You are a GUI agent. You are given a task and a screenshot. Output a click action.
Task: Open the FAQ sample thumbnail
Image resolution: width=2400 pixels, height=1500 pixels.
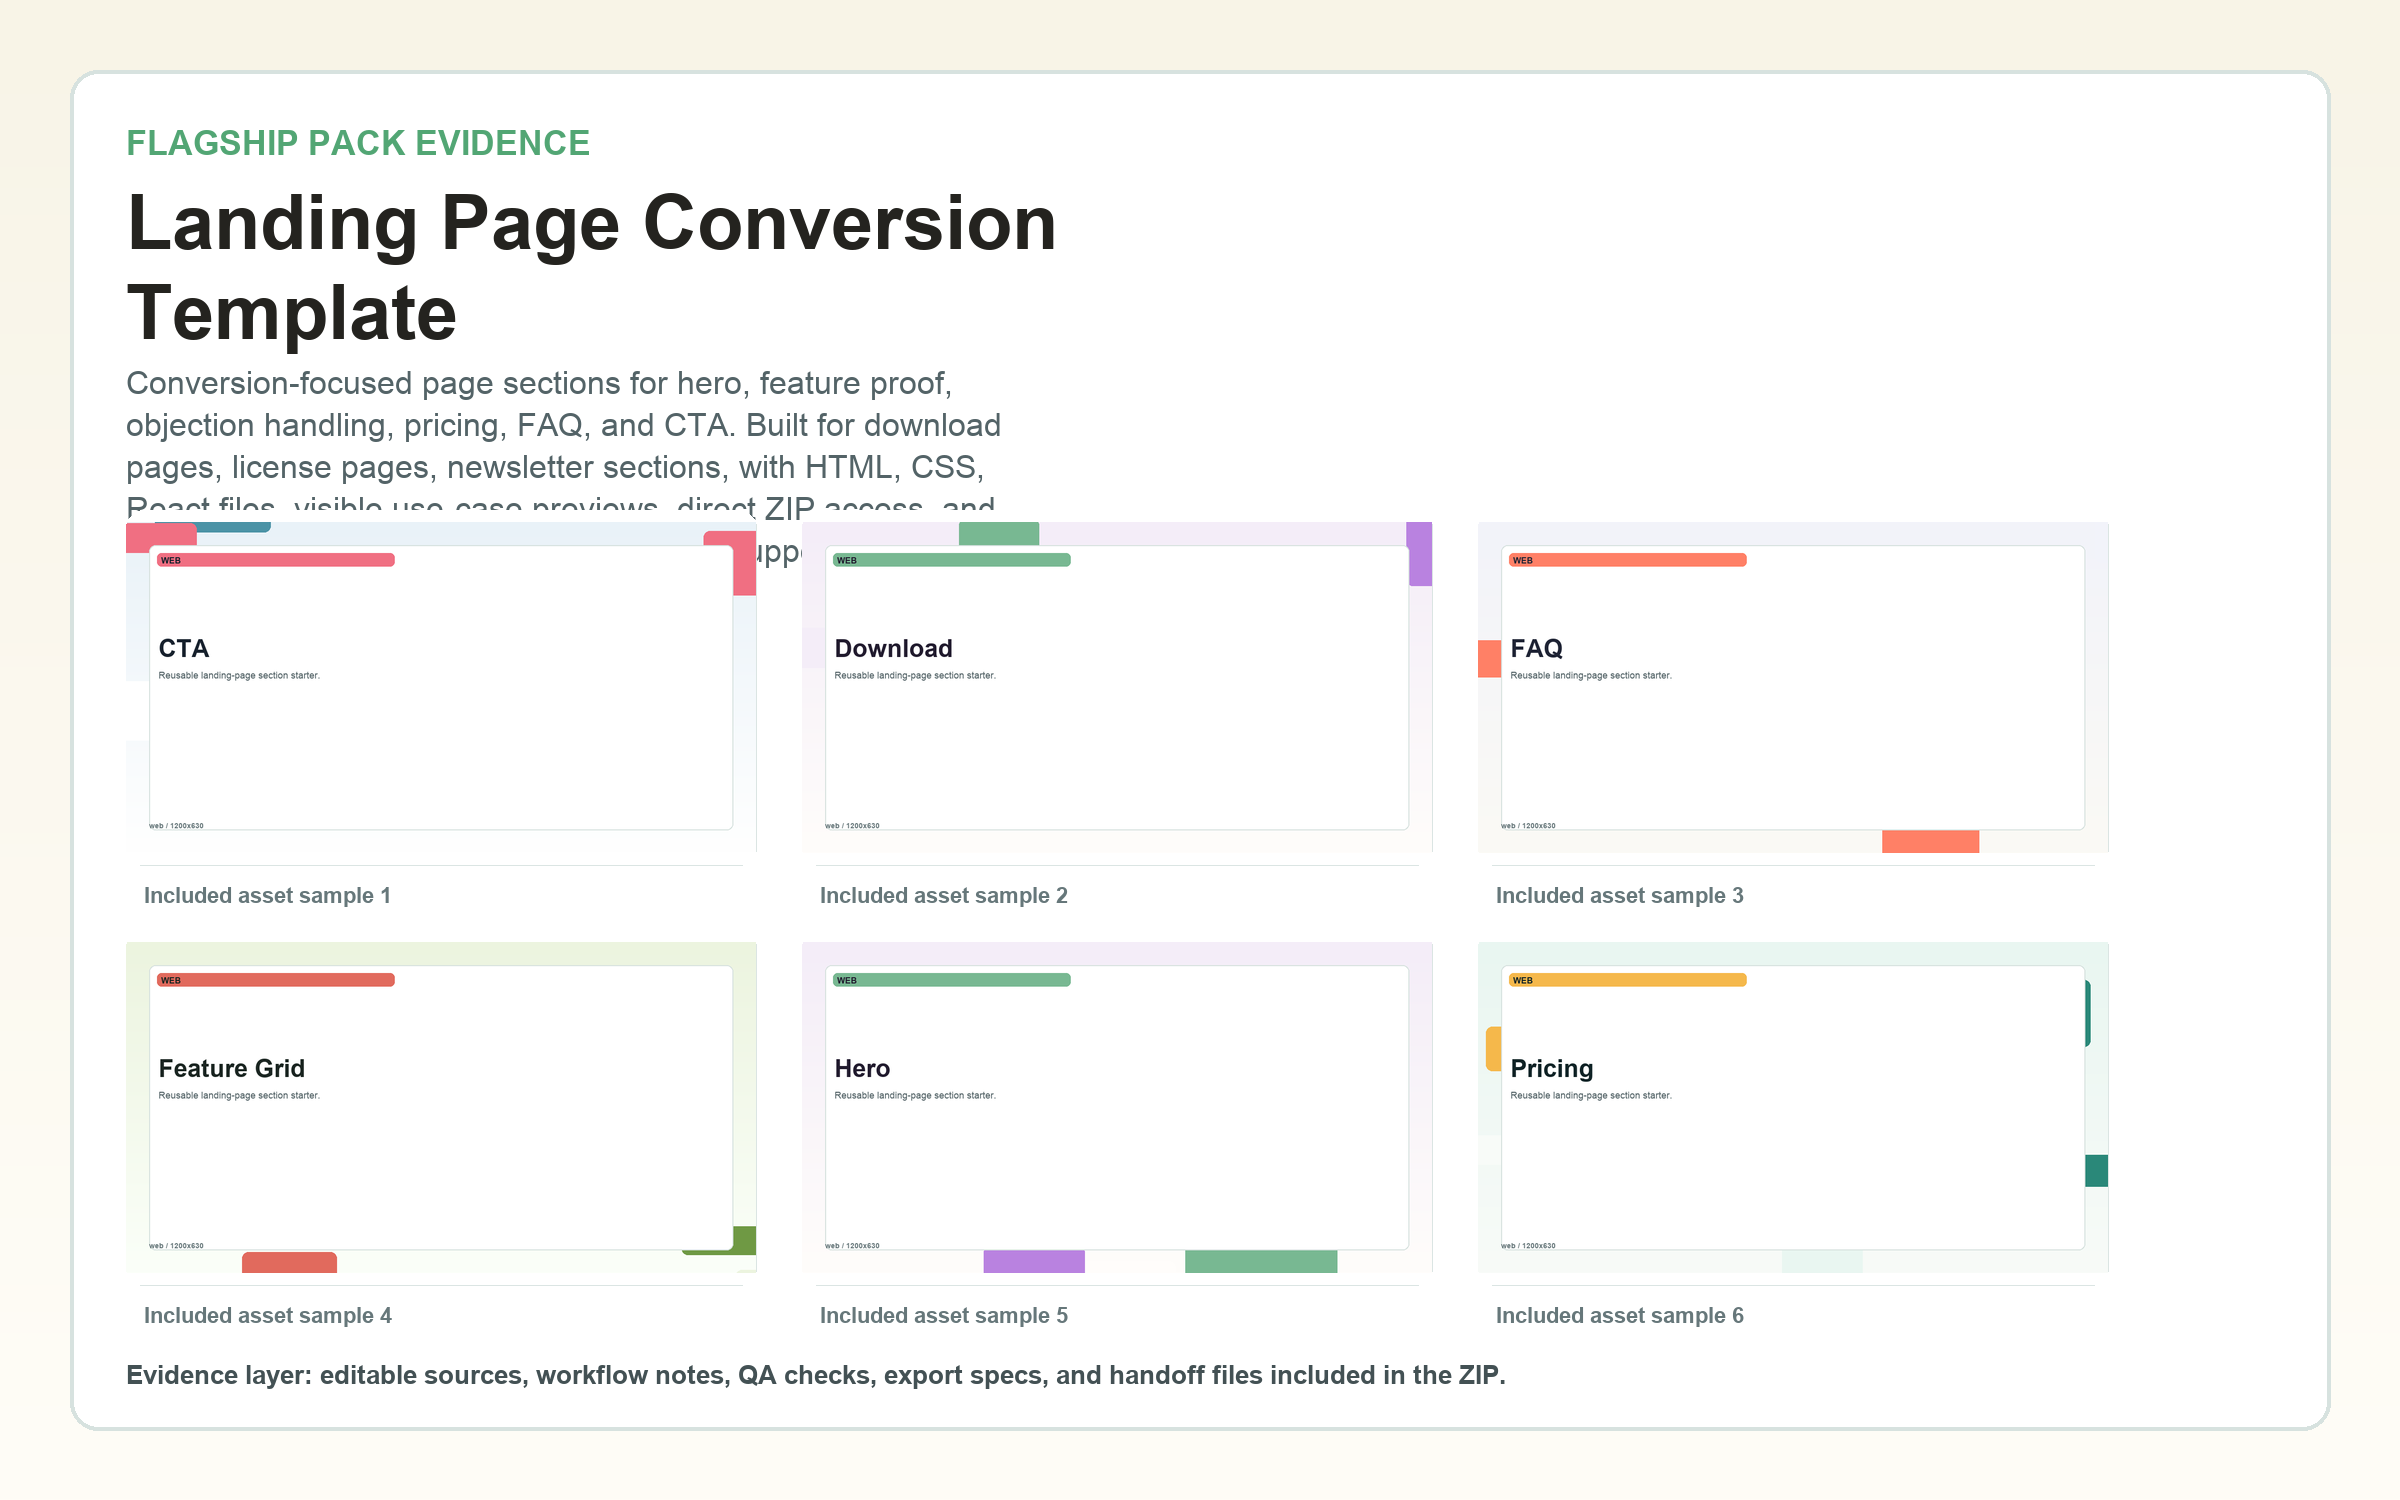(1793, 687)
